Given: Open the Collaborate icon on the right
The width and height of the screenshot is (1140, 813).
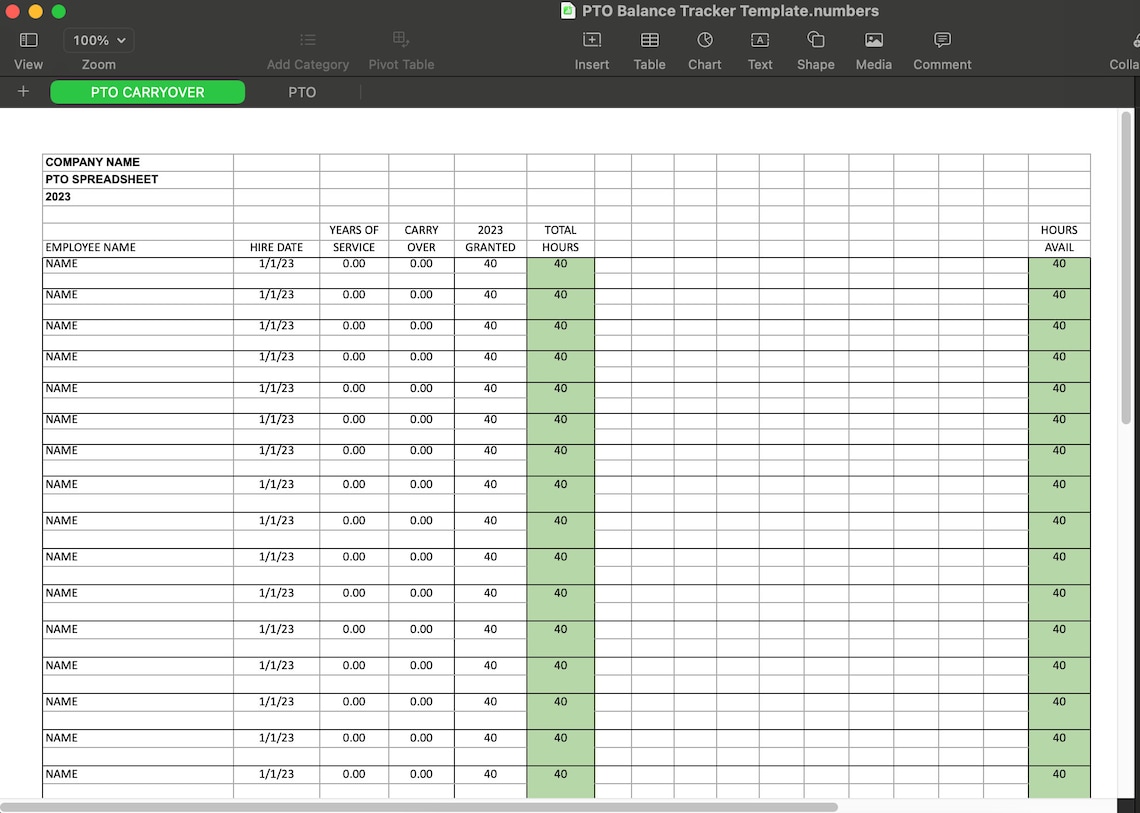Looking at the screenshot, I should [1133, 40].
